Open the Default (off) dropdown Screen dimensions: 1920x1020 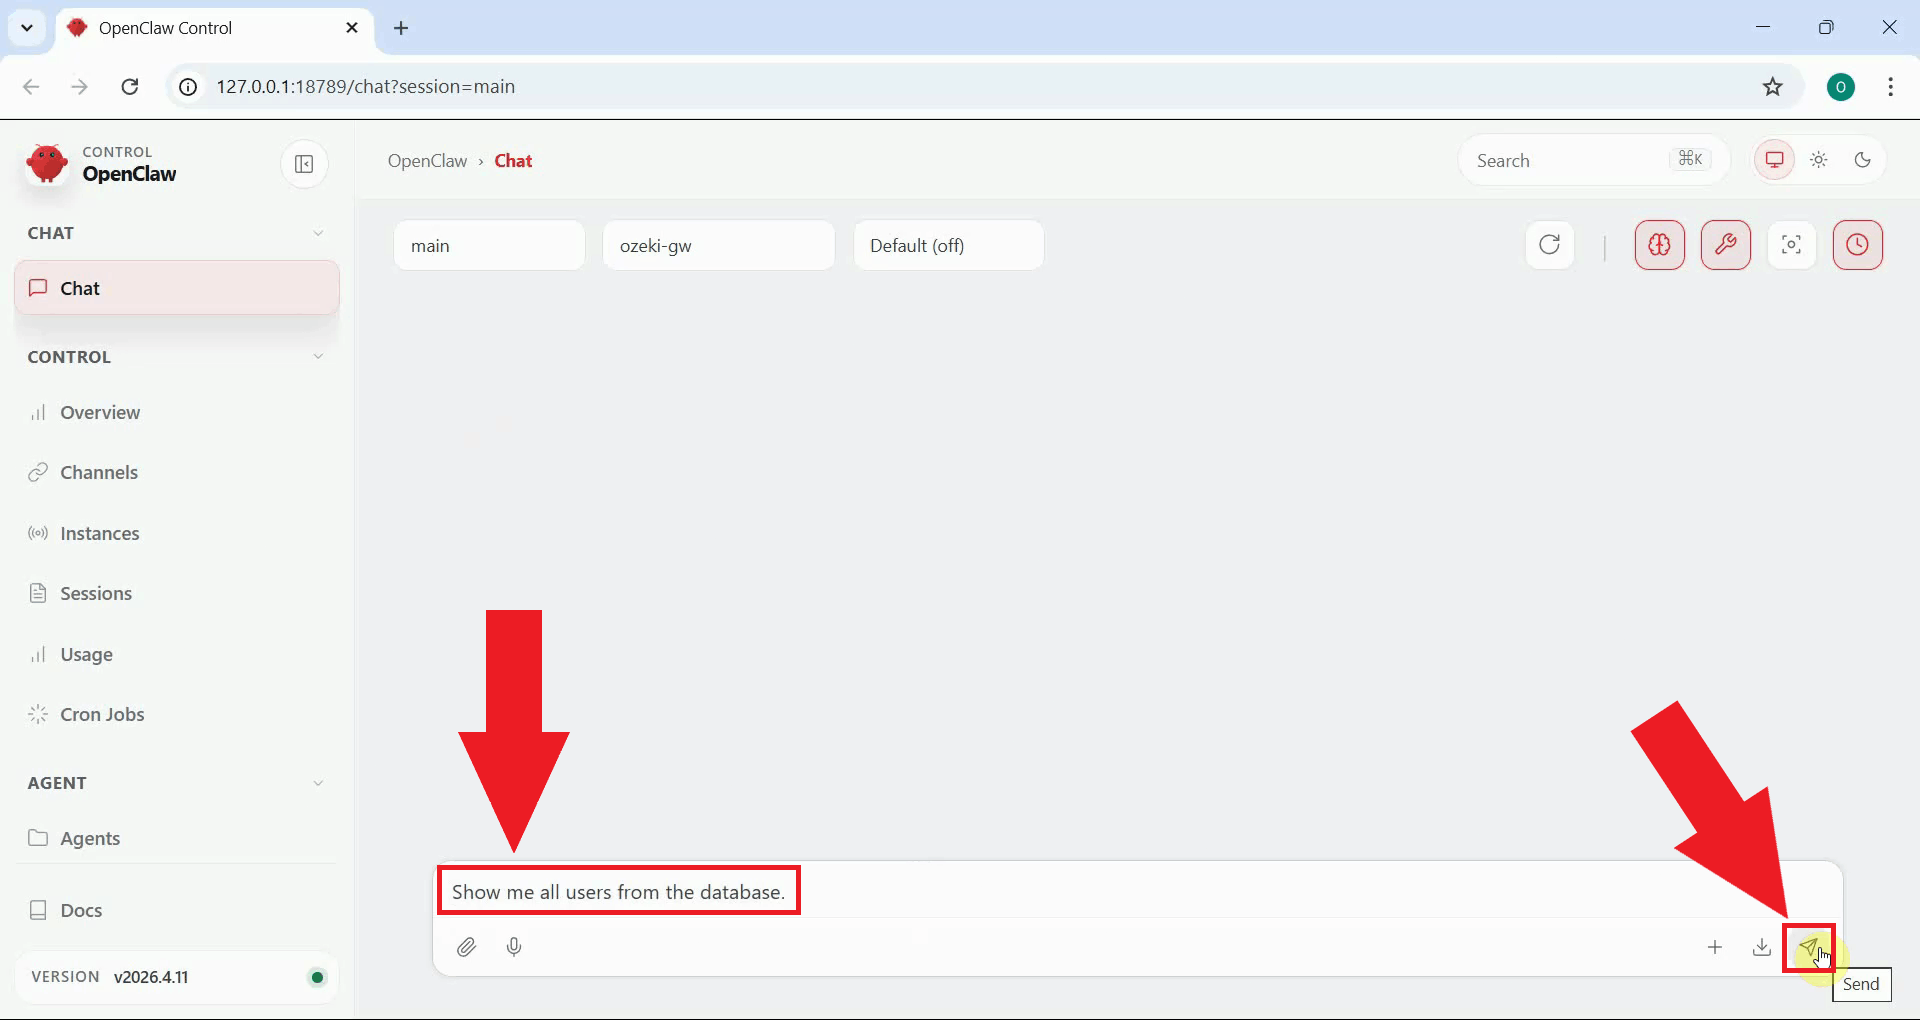(x=948, y=245)
